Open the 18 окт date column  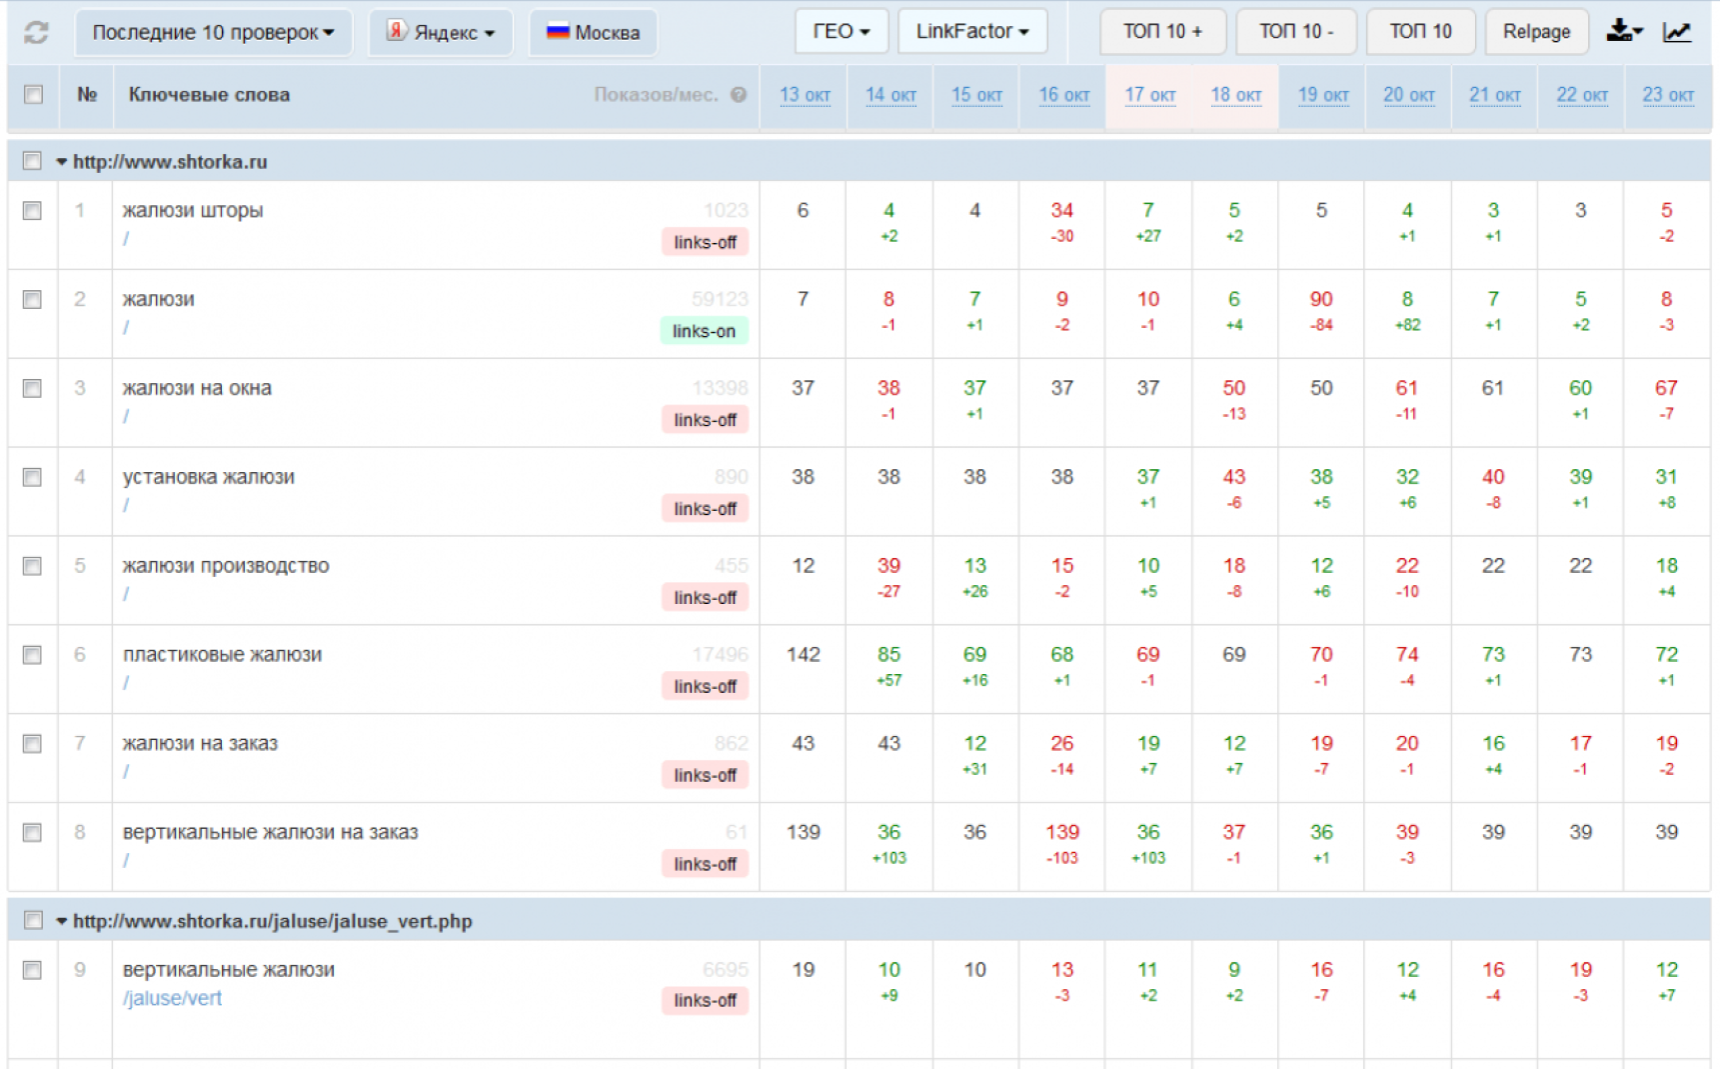tap(1236, 95)
